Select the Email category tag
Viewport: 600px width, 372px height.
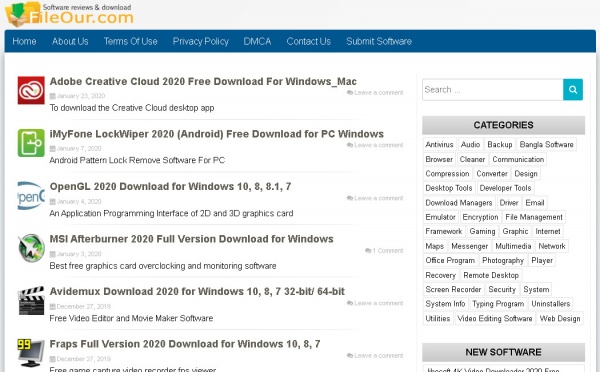535,202
